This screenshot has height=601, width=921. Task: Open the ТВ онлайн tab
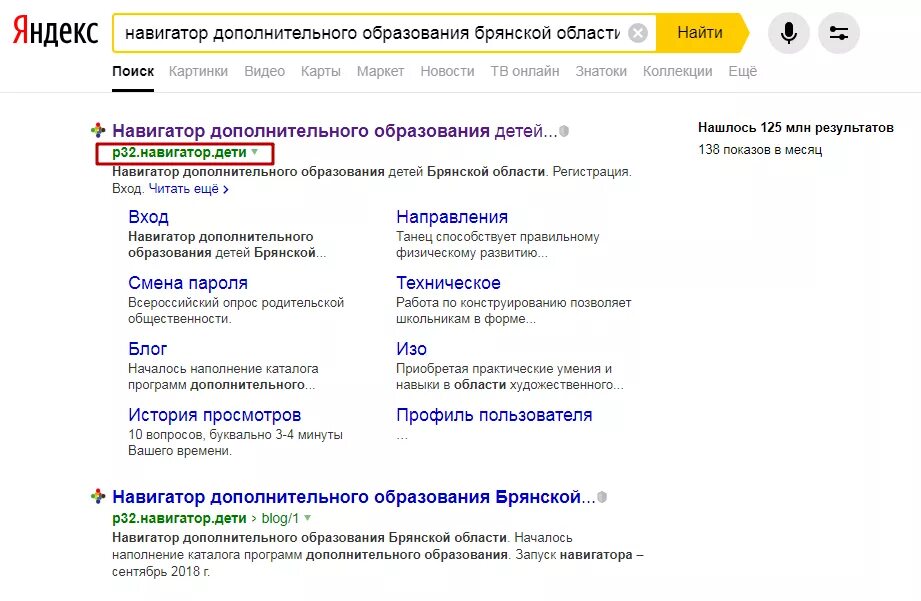pos(525,71)
